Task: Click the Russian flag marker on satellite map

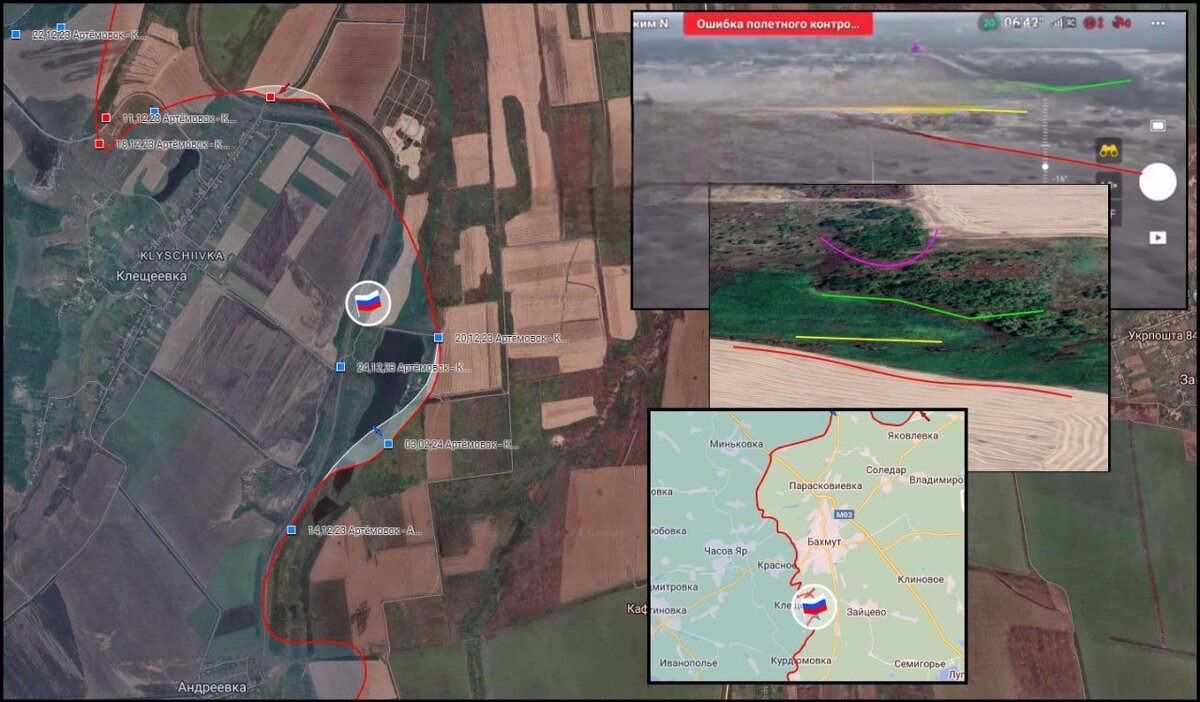Action: tap(369, 302)
